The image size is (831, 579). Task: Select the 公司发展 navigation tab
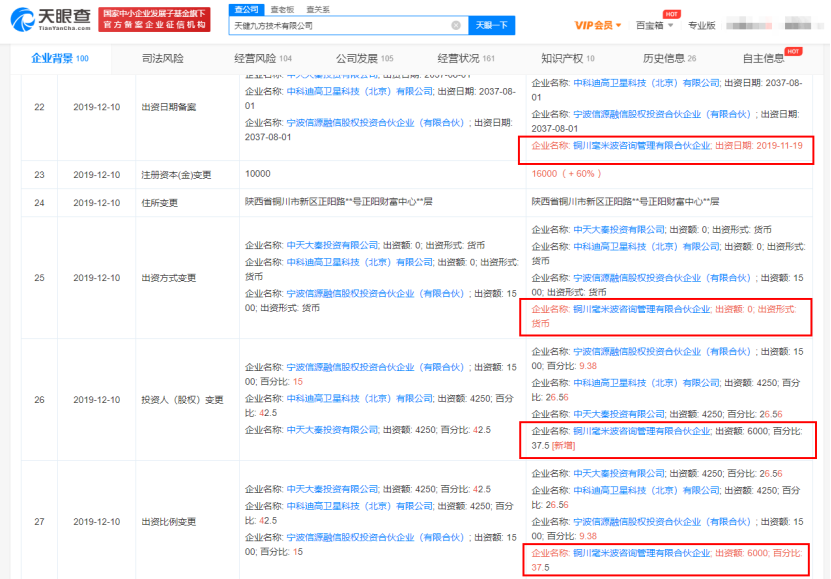coord(365,58)
